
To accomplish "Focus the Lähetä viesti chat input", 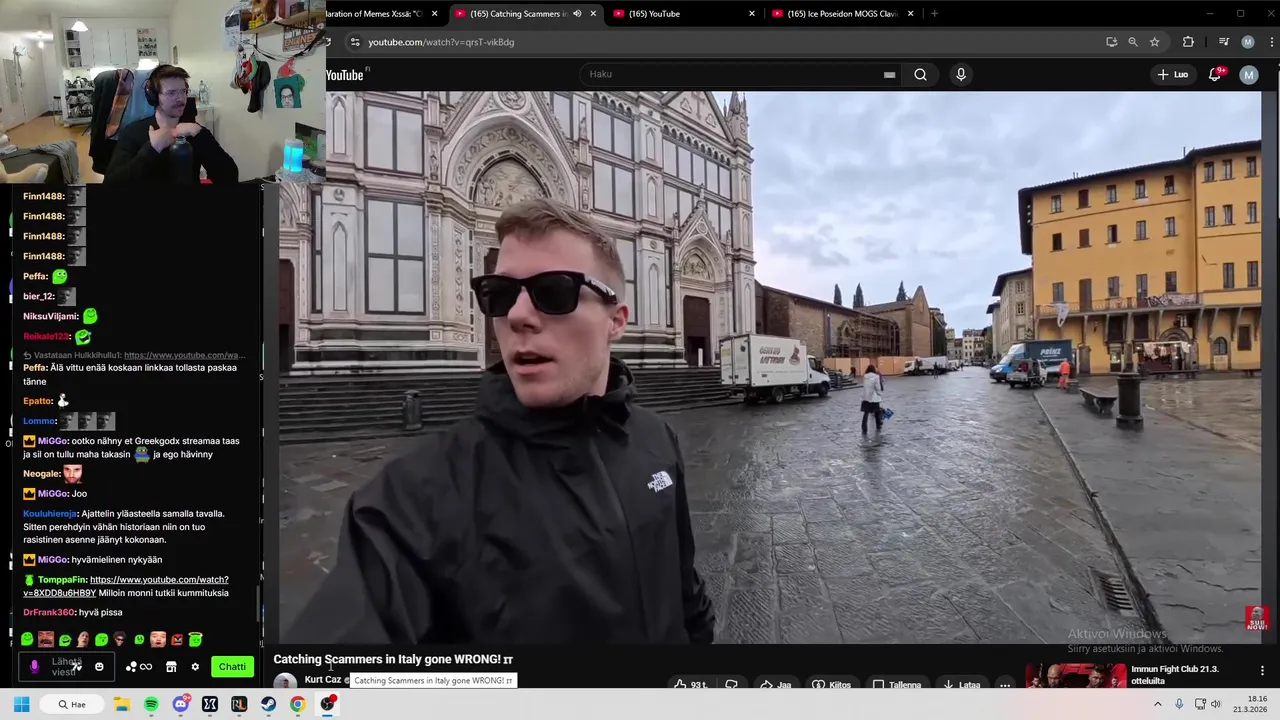I will coord(66,667).
